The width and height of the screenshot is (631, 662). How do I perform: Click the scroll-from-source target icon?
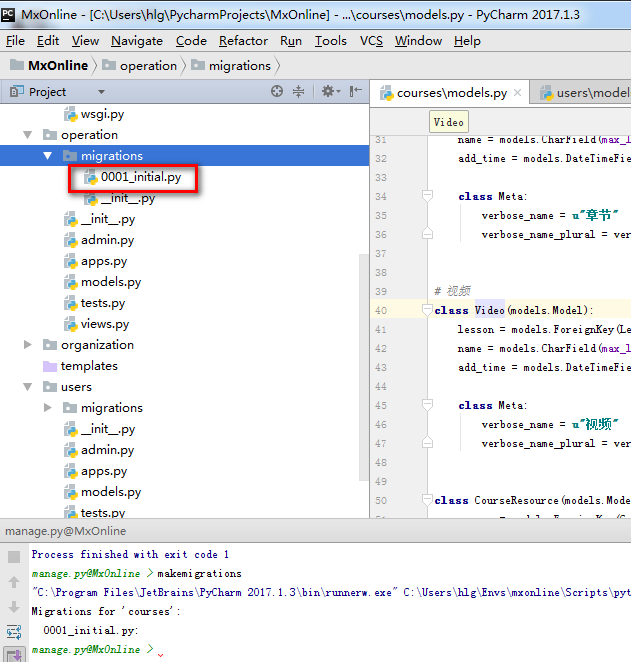(277, 91)
